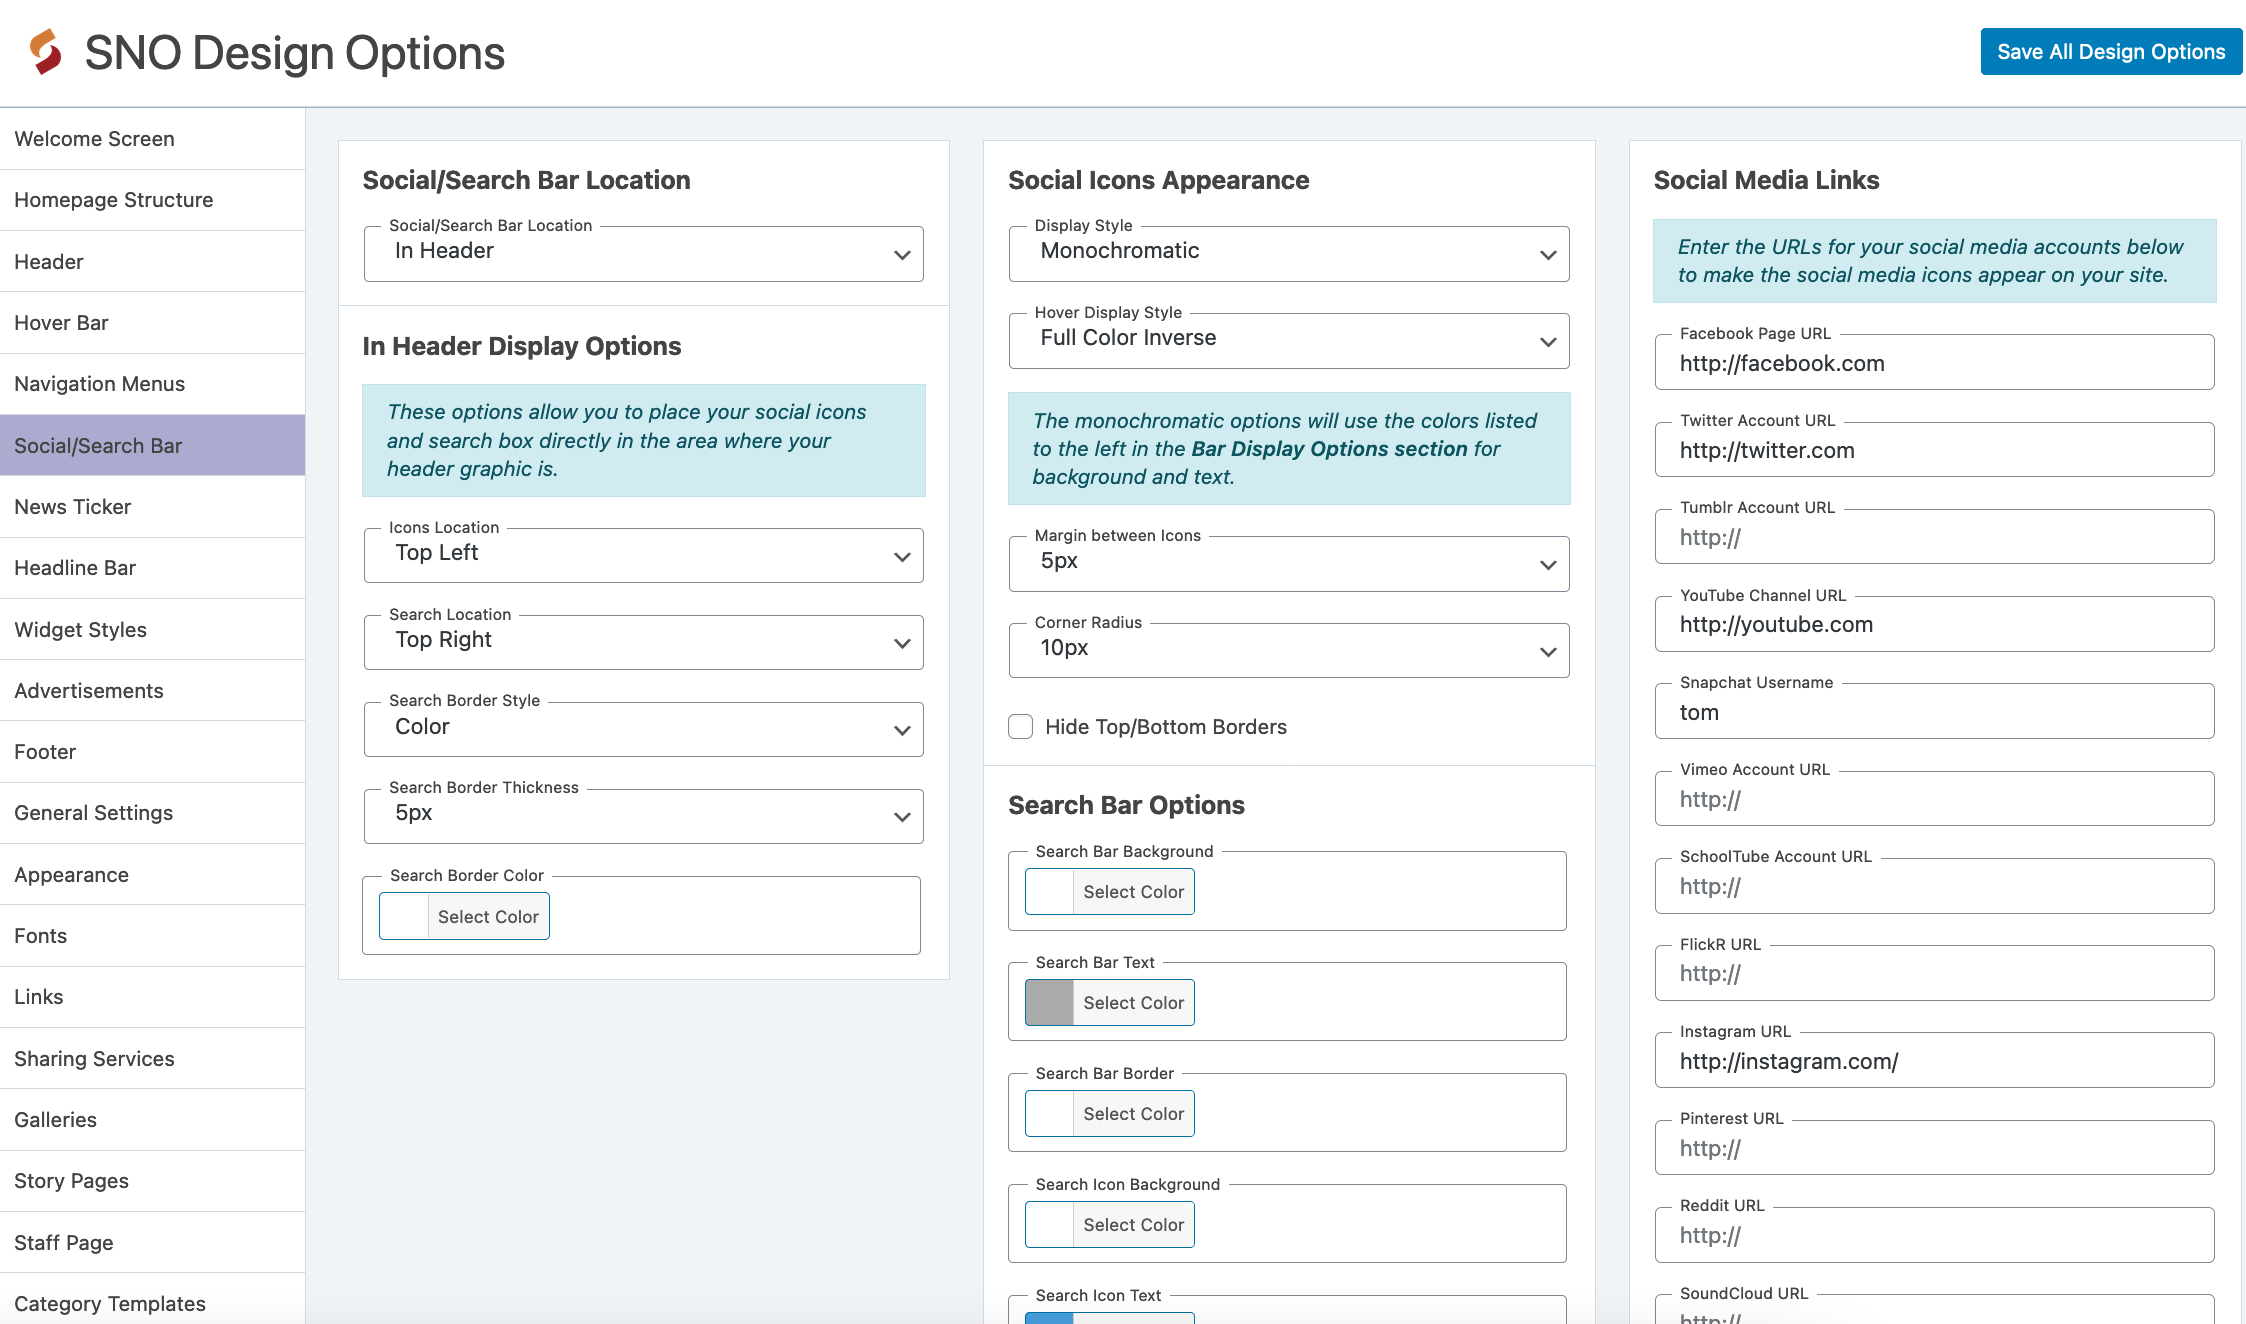Click Select Color for Search Icon Background
This screenshot has height=1324, width=2246.
[x=1133, y=1224]
